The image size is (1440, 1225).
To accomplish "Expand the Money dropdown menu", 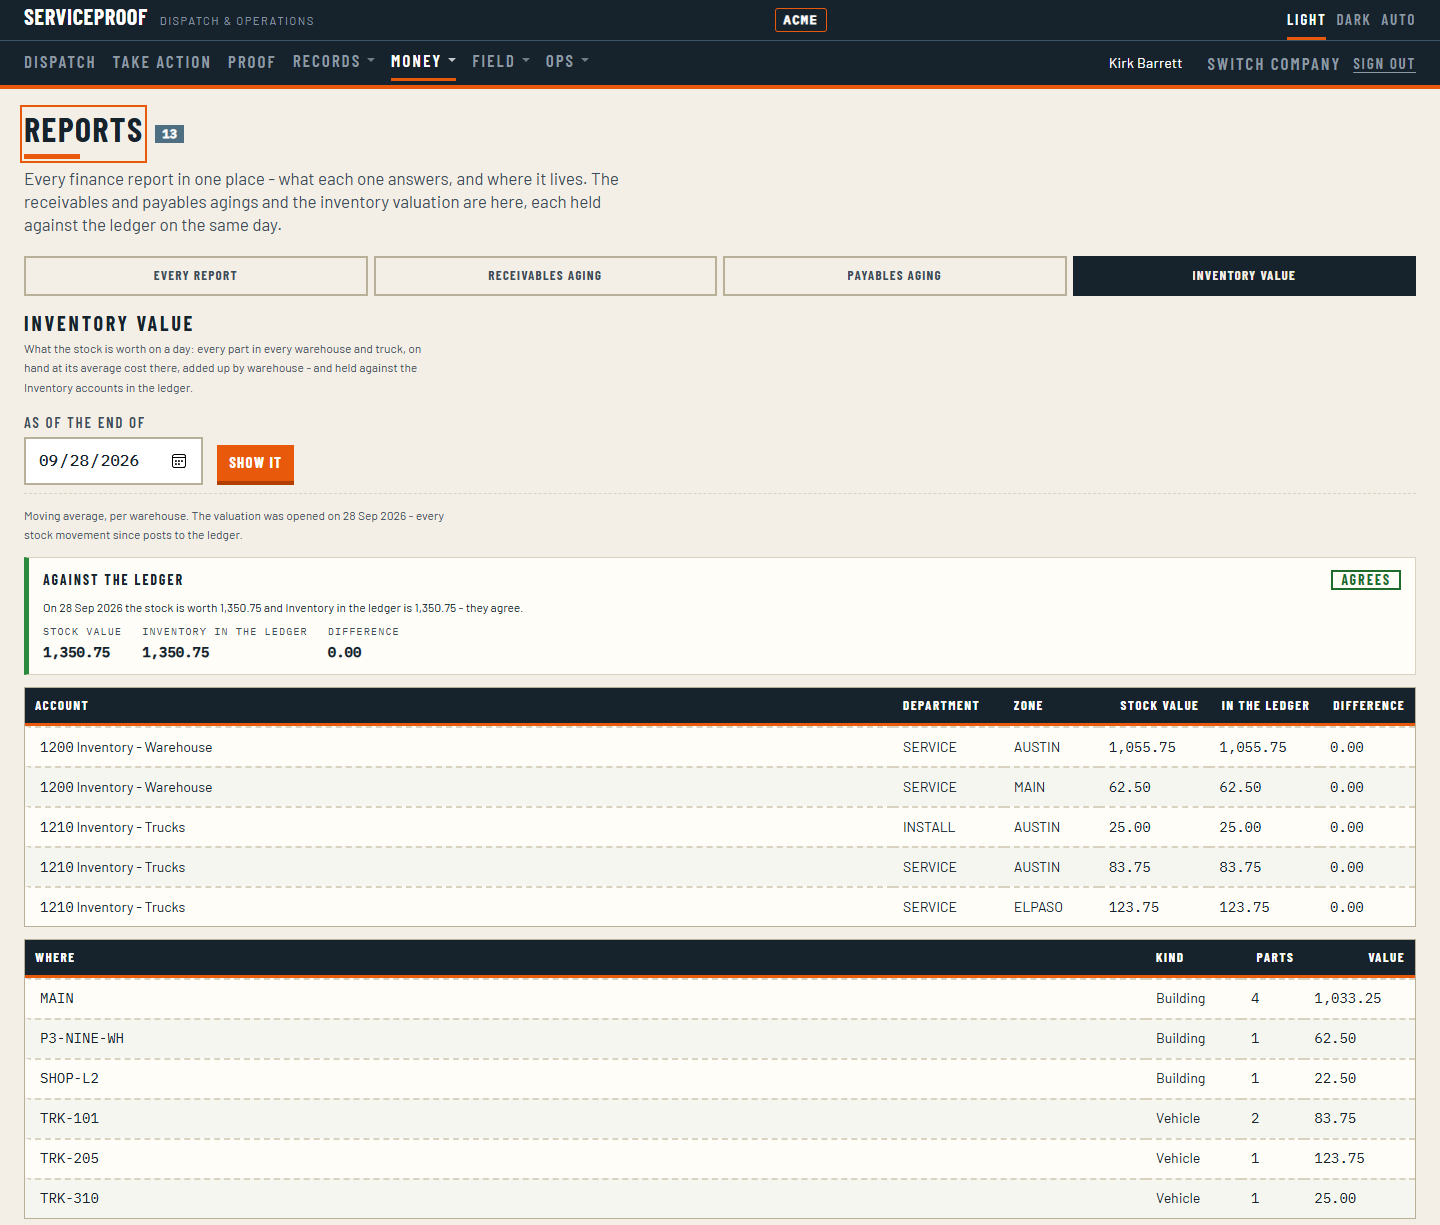I will tap(423, 61).
